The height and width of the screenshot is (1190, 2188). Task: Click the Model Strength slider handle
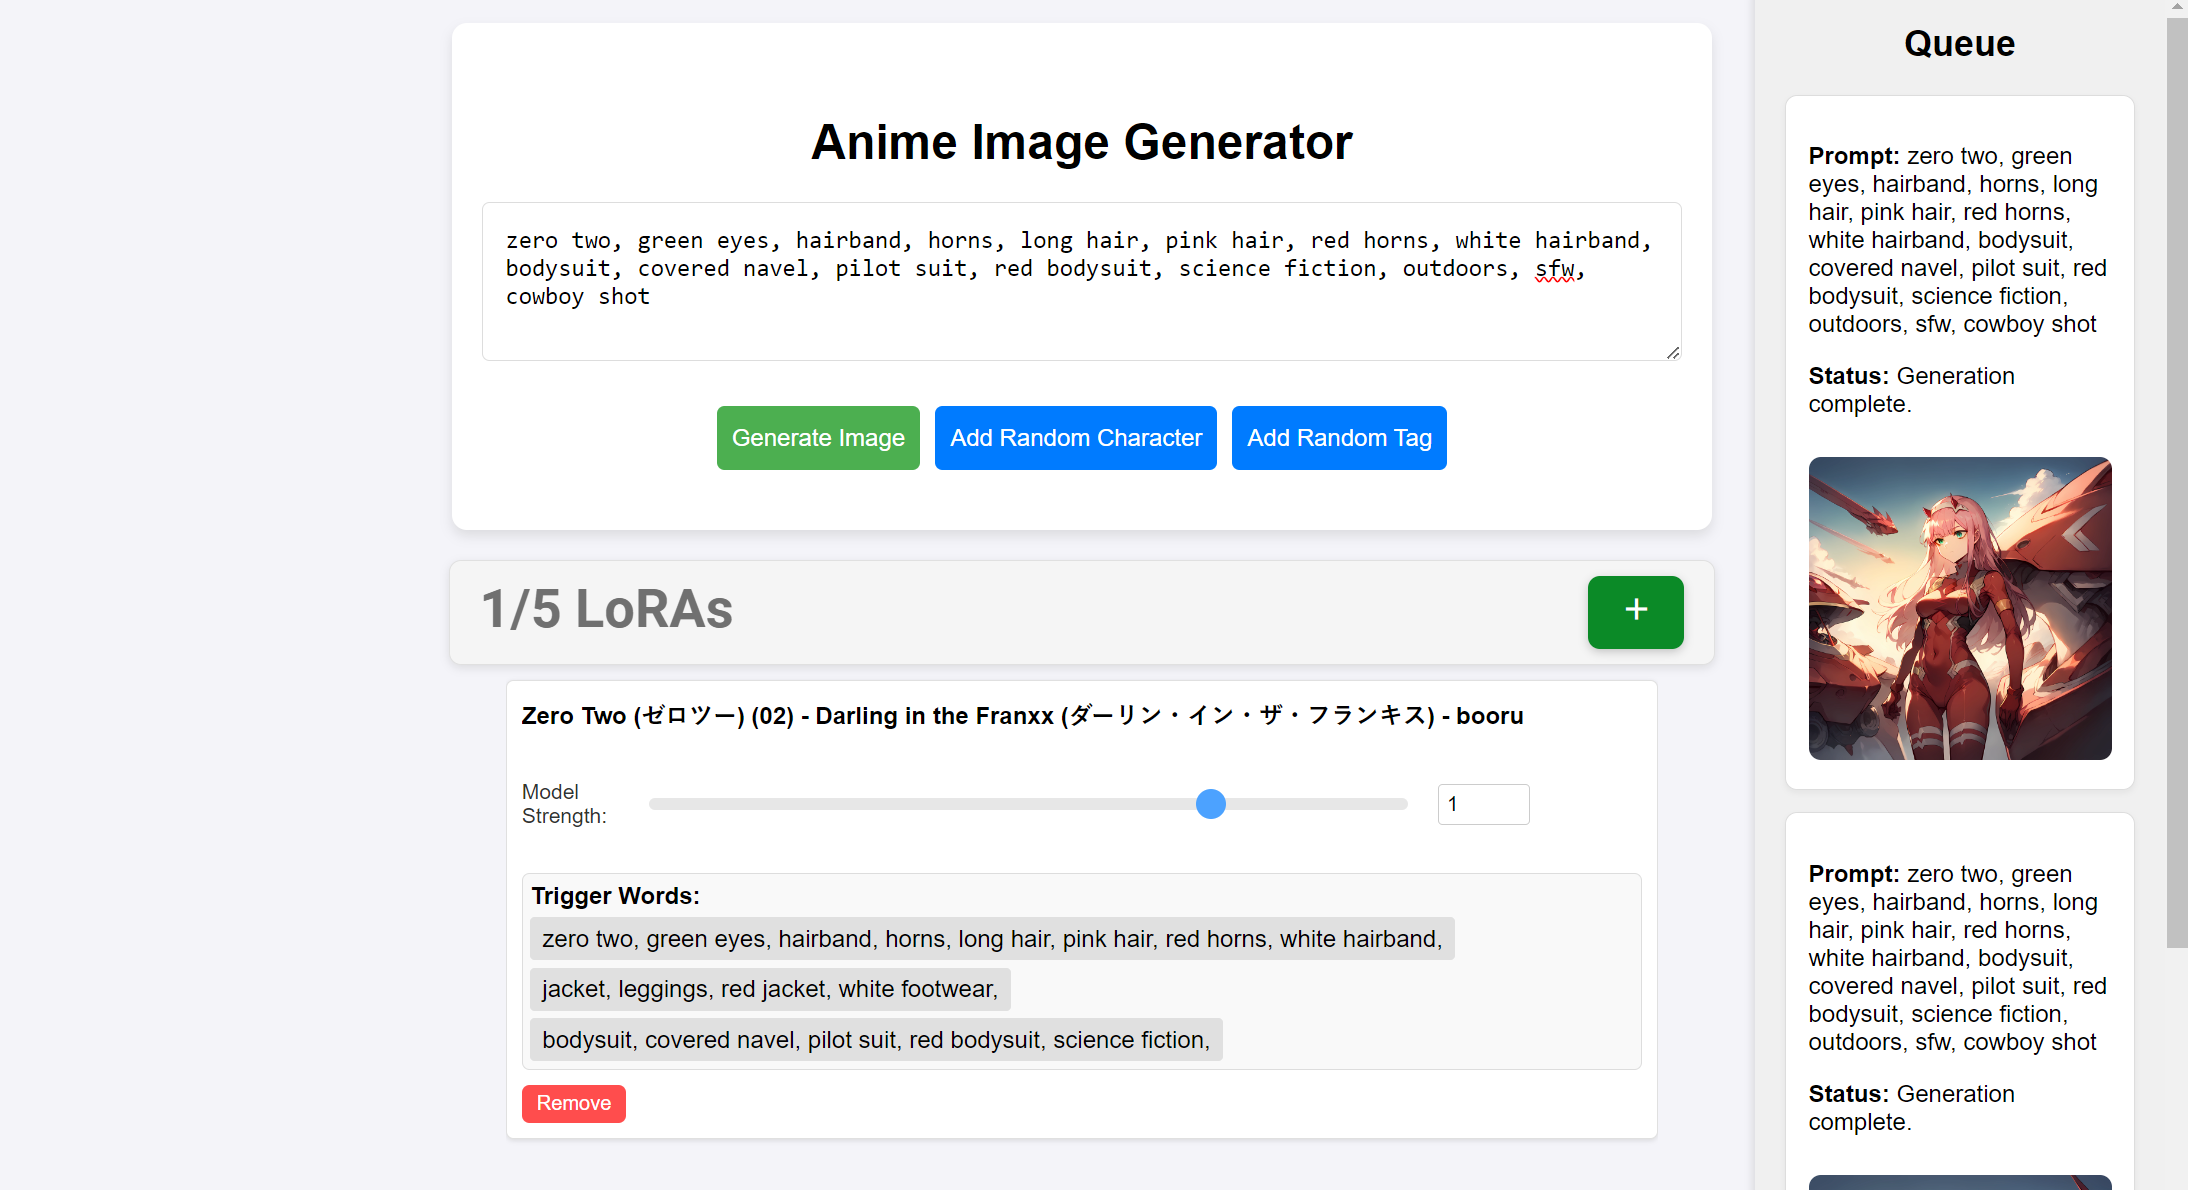click(x=1210, y=804)
